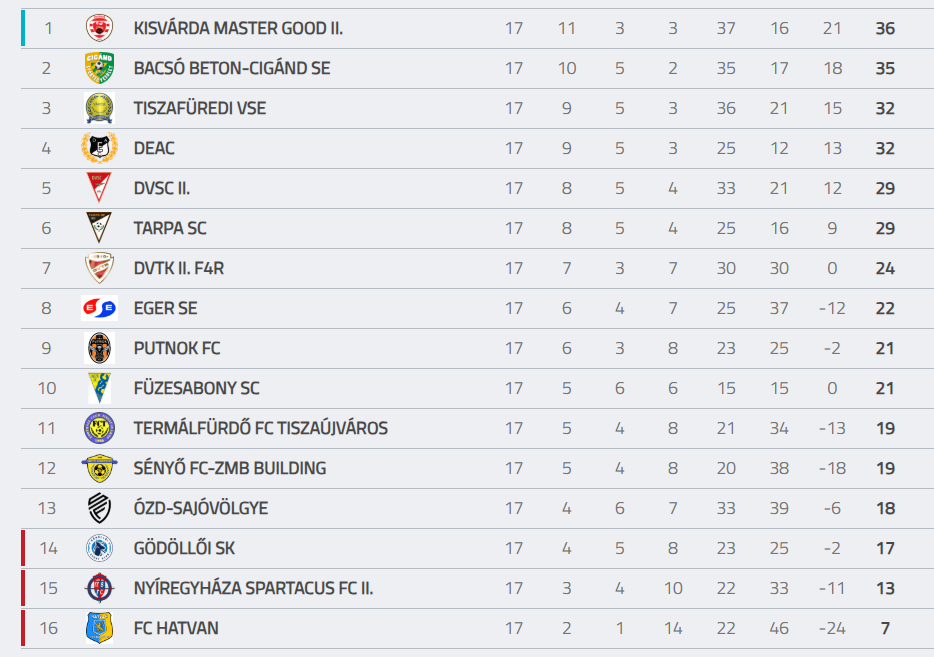The width and height of the screenshot is (934, 657).
Task: Click the red relegation marker beside rank 14
Action: click(x=23, y=548)
